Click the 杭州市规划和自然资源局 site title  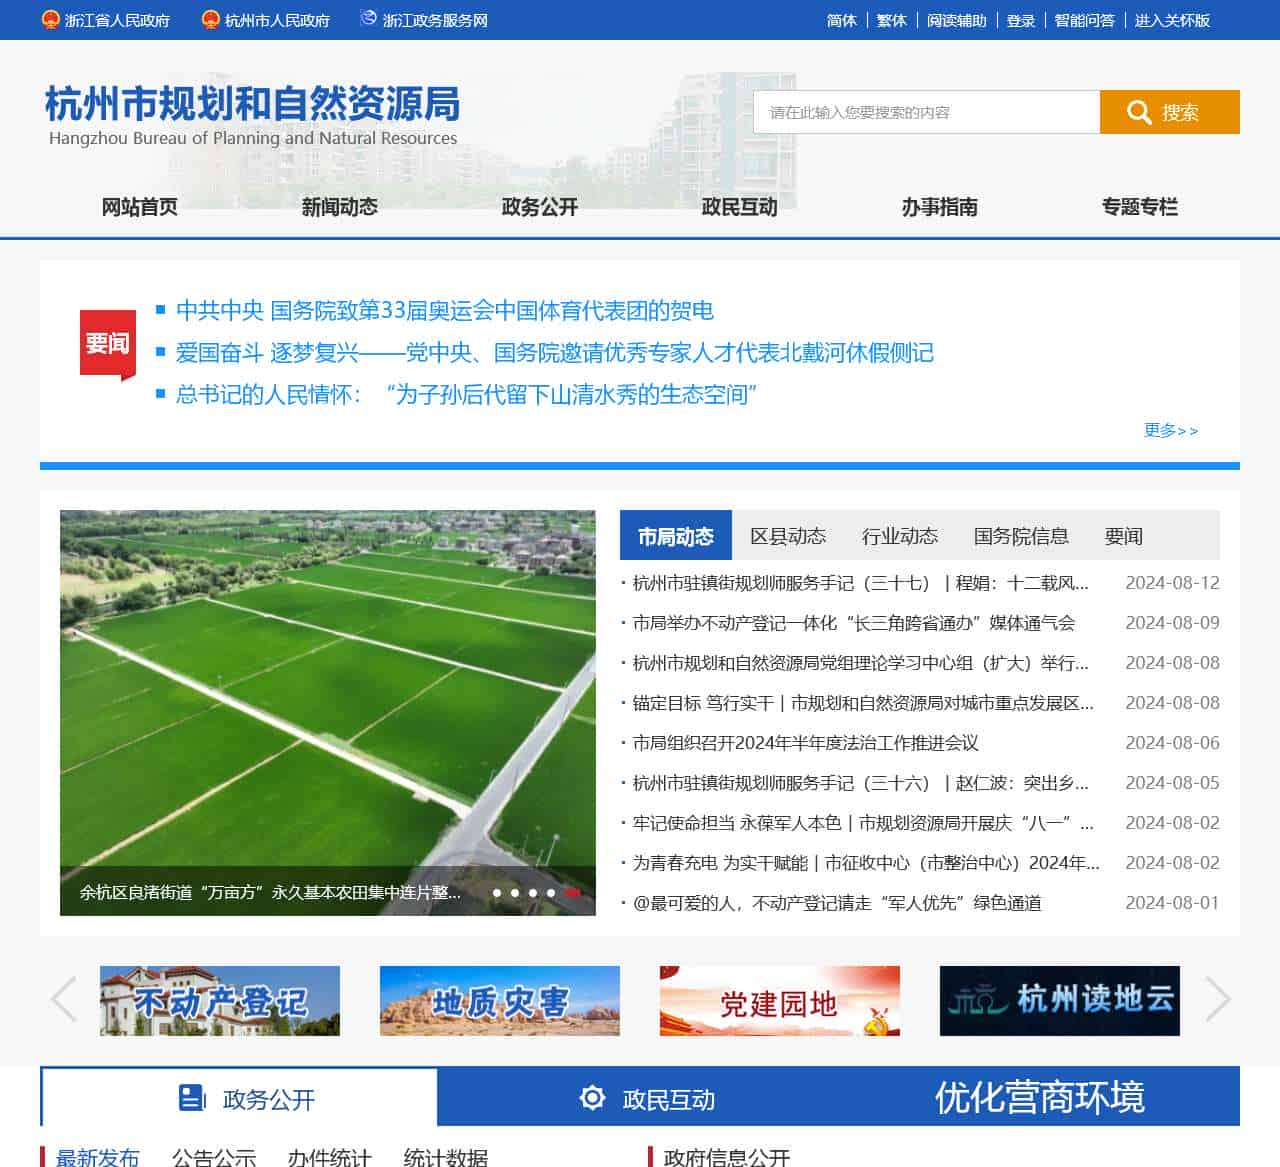[253, 104]
